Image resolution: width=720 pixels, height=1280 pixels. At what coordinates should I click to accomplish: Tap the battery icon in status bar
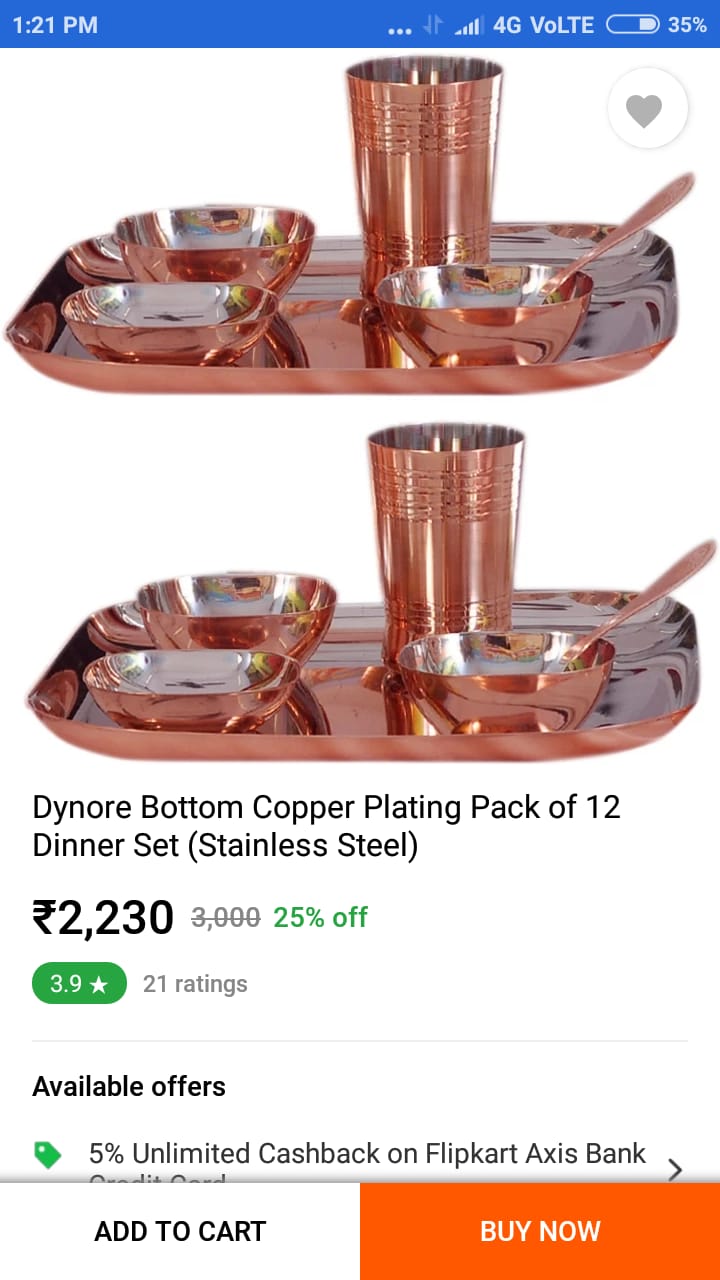pyautogui.click(x=633, y=24)
